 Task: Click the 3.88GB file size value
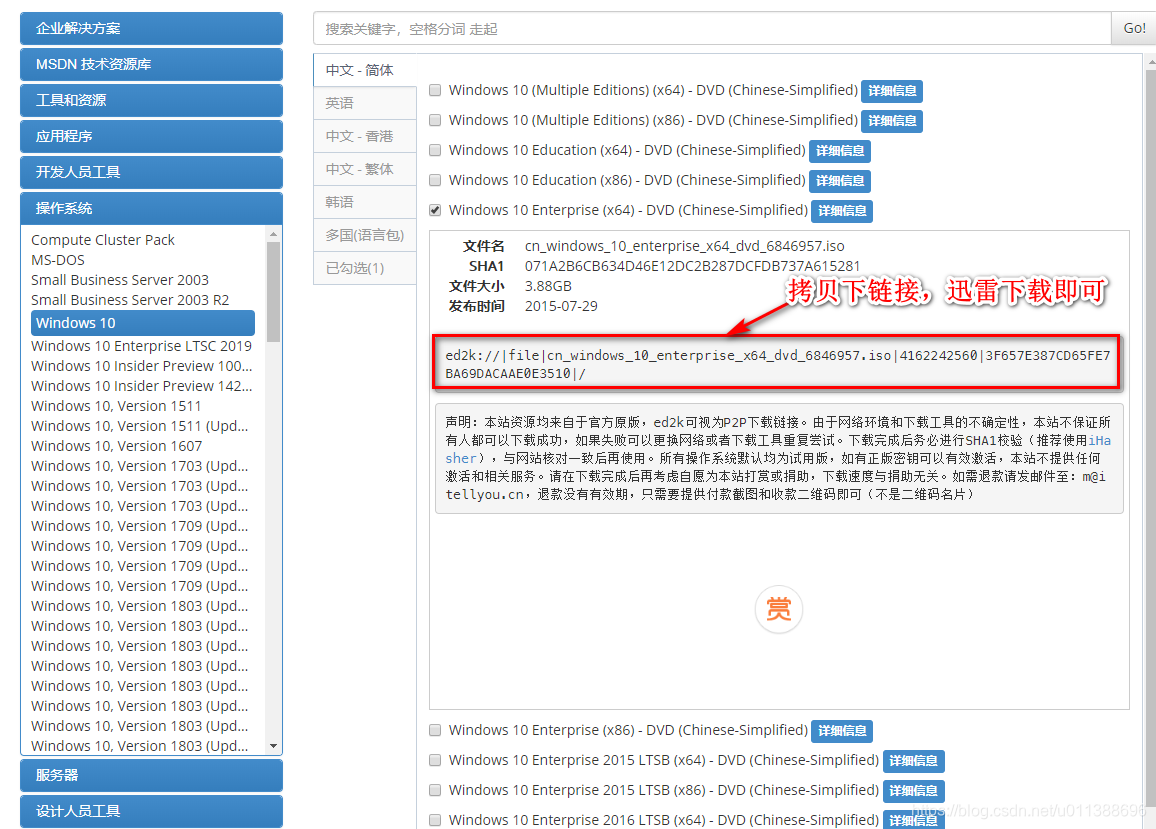coord(548,285)
